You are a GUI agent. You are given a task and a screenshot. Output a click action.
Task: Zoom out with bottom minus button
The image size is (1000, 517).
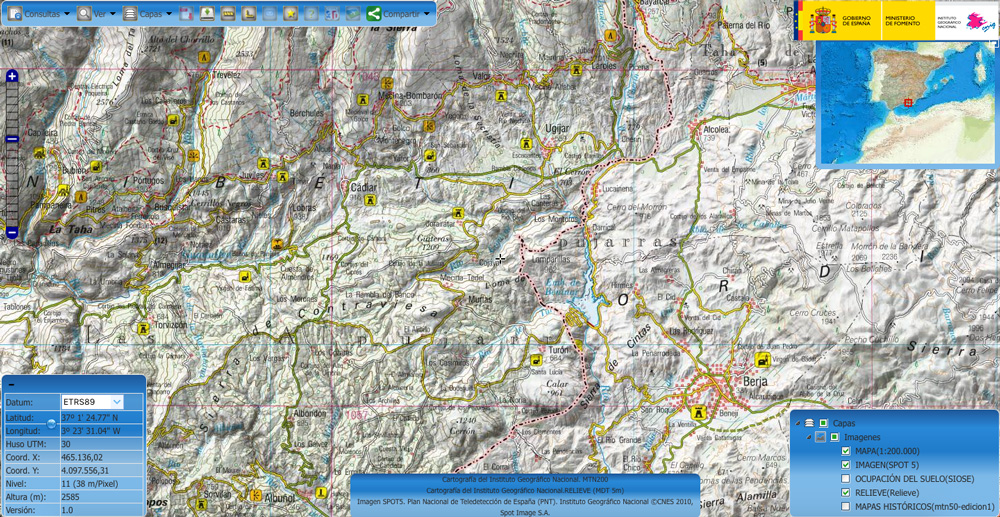(11, 233)
